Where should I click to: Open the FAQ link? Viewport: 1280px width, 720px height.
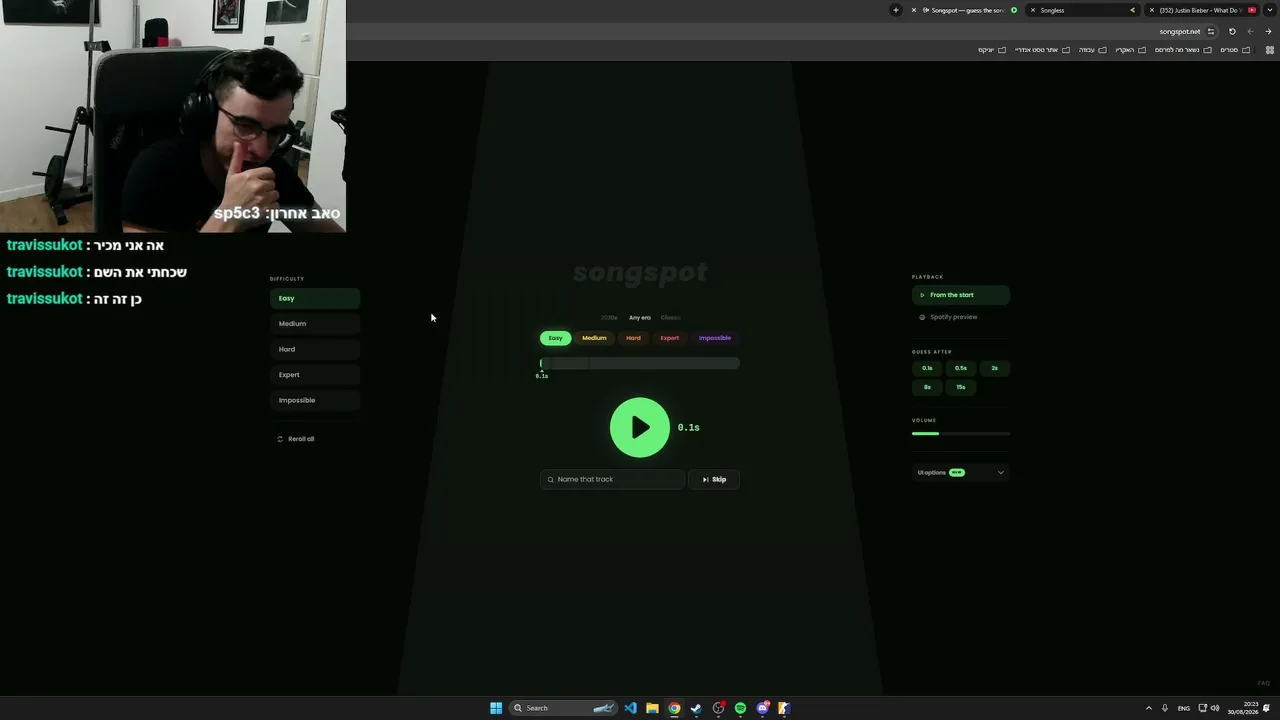(x=1264, y=684)
